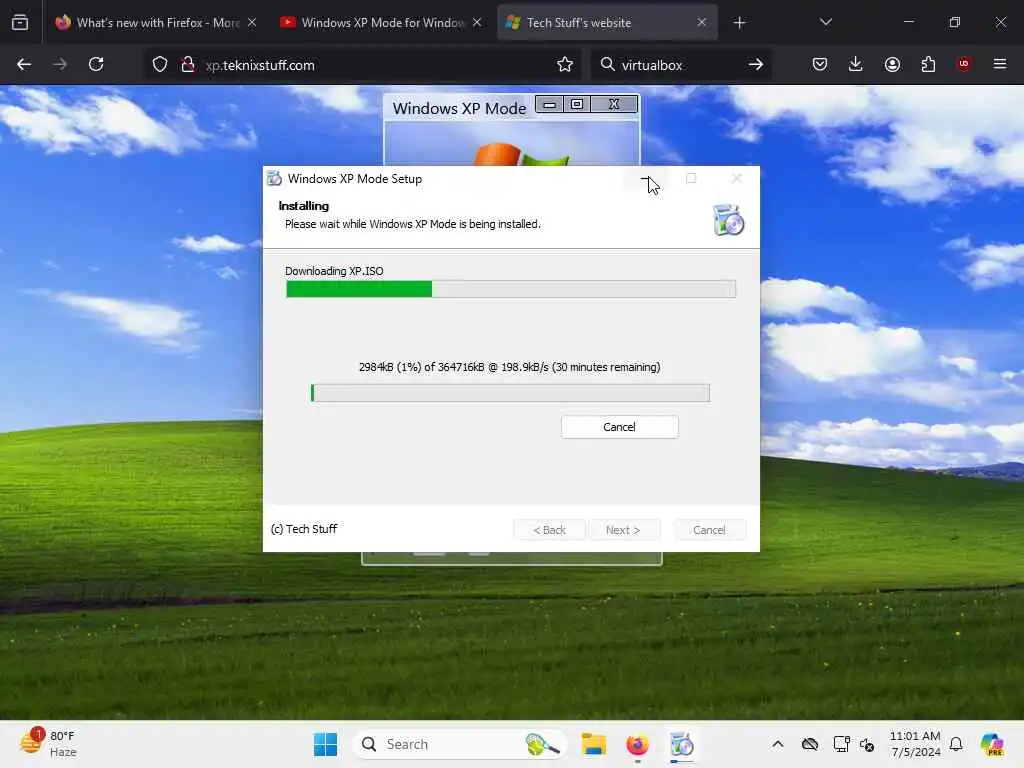
Task: Open the uBlock Origin extension icon
Action: pos(964,64)
